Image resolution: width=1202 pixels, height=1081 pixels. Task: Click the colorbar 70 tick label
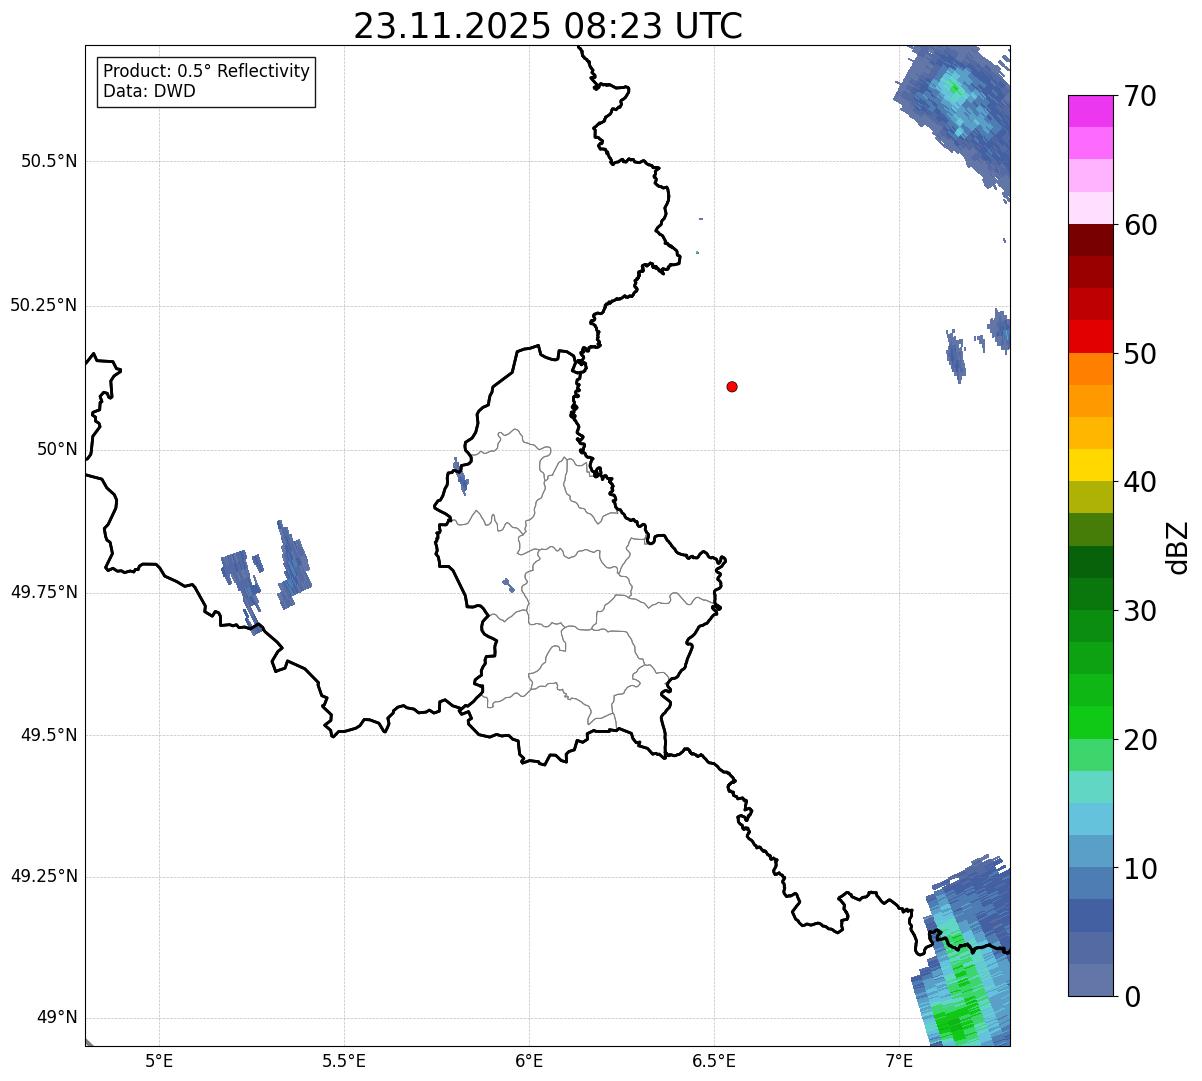pyautogui.click(x=1139, y=96)
